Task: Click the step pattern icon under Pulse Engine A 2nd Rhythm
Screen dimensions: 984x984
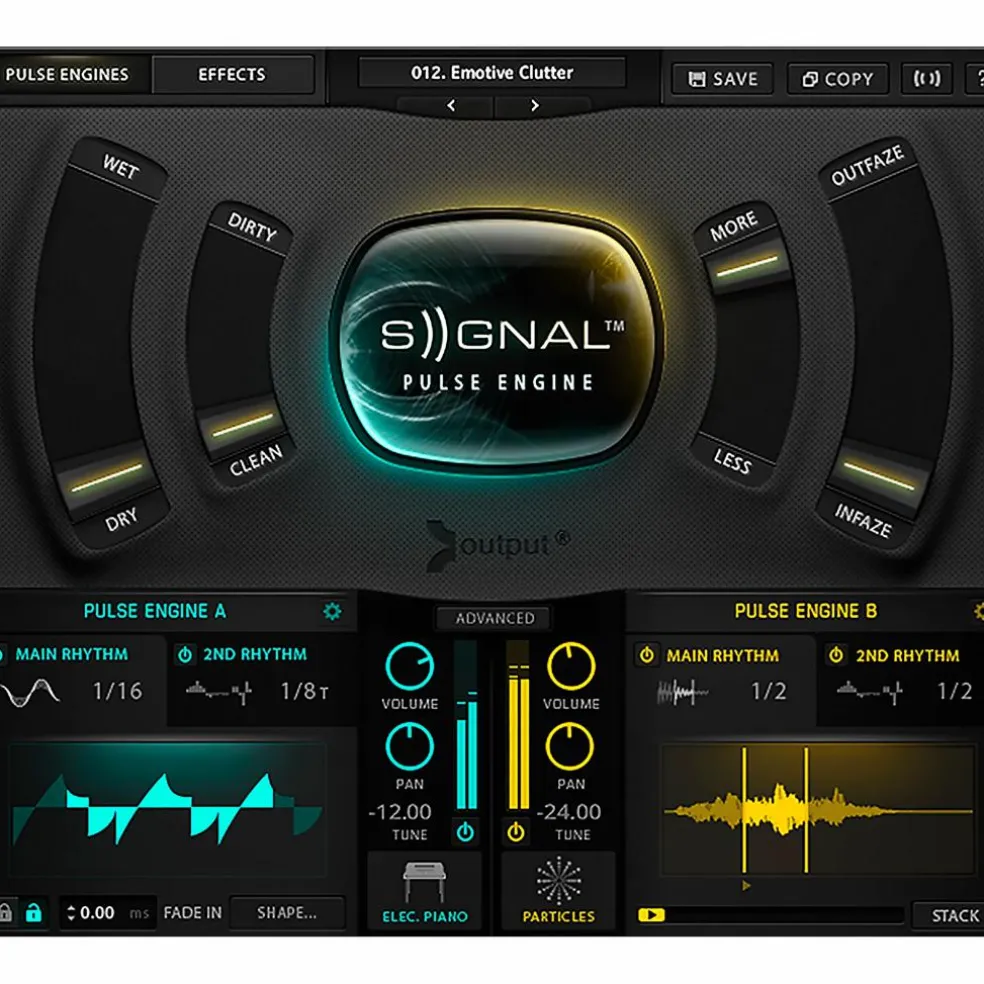Action: click(219, 692)
